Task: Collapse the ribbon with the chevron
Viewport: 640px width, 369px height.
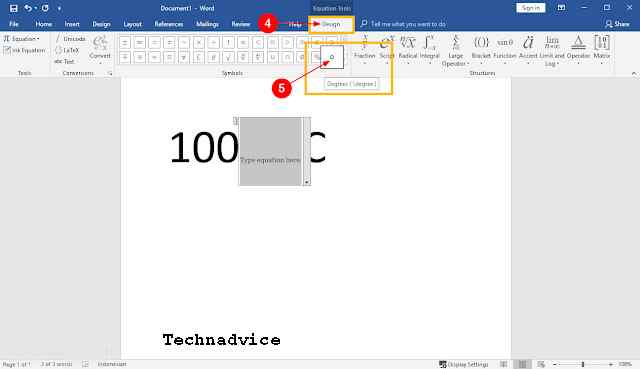Action: [633, 73]
